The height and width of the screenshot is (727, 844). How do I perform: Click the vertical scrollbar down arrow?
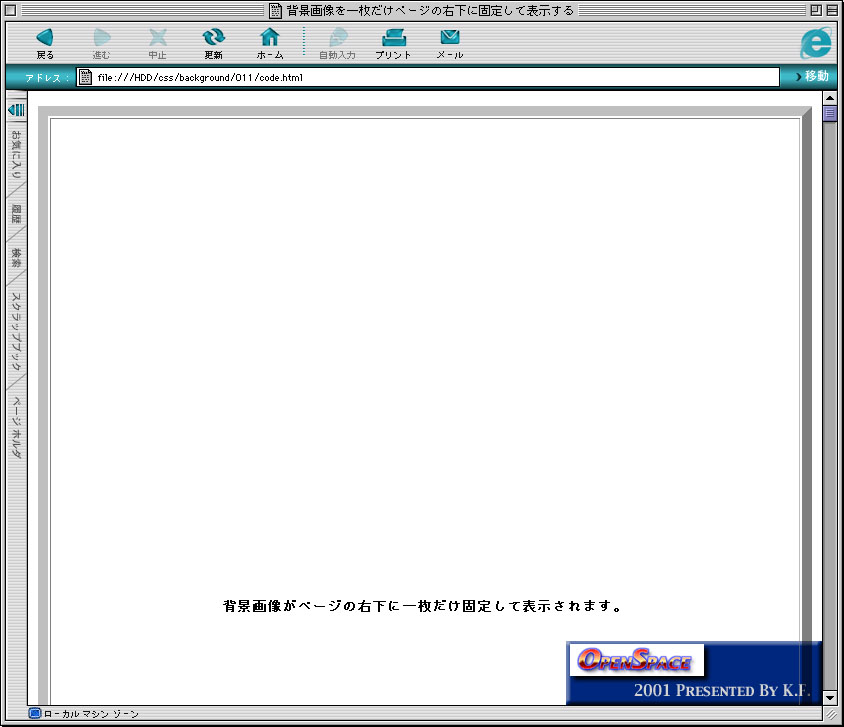829,698
